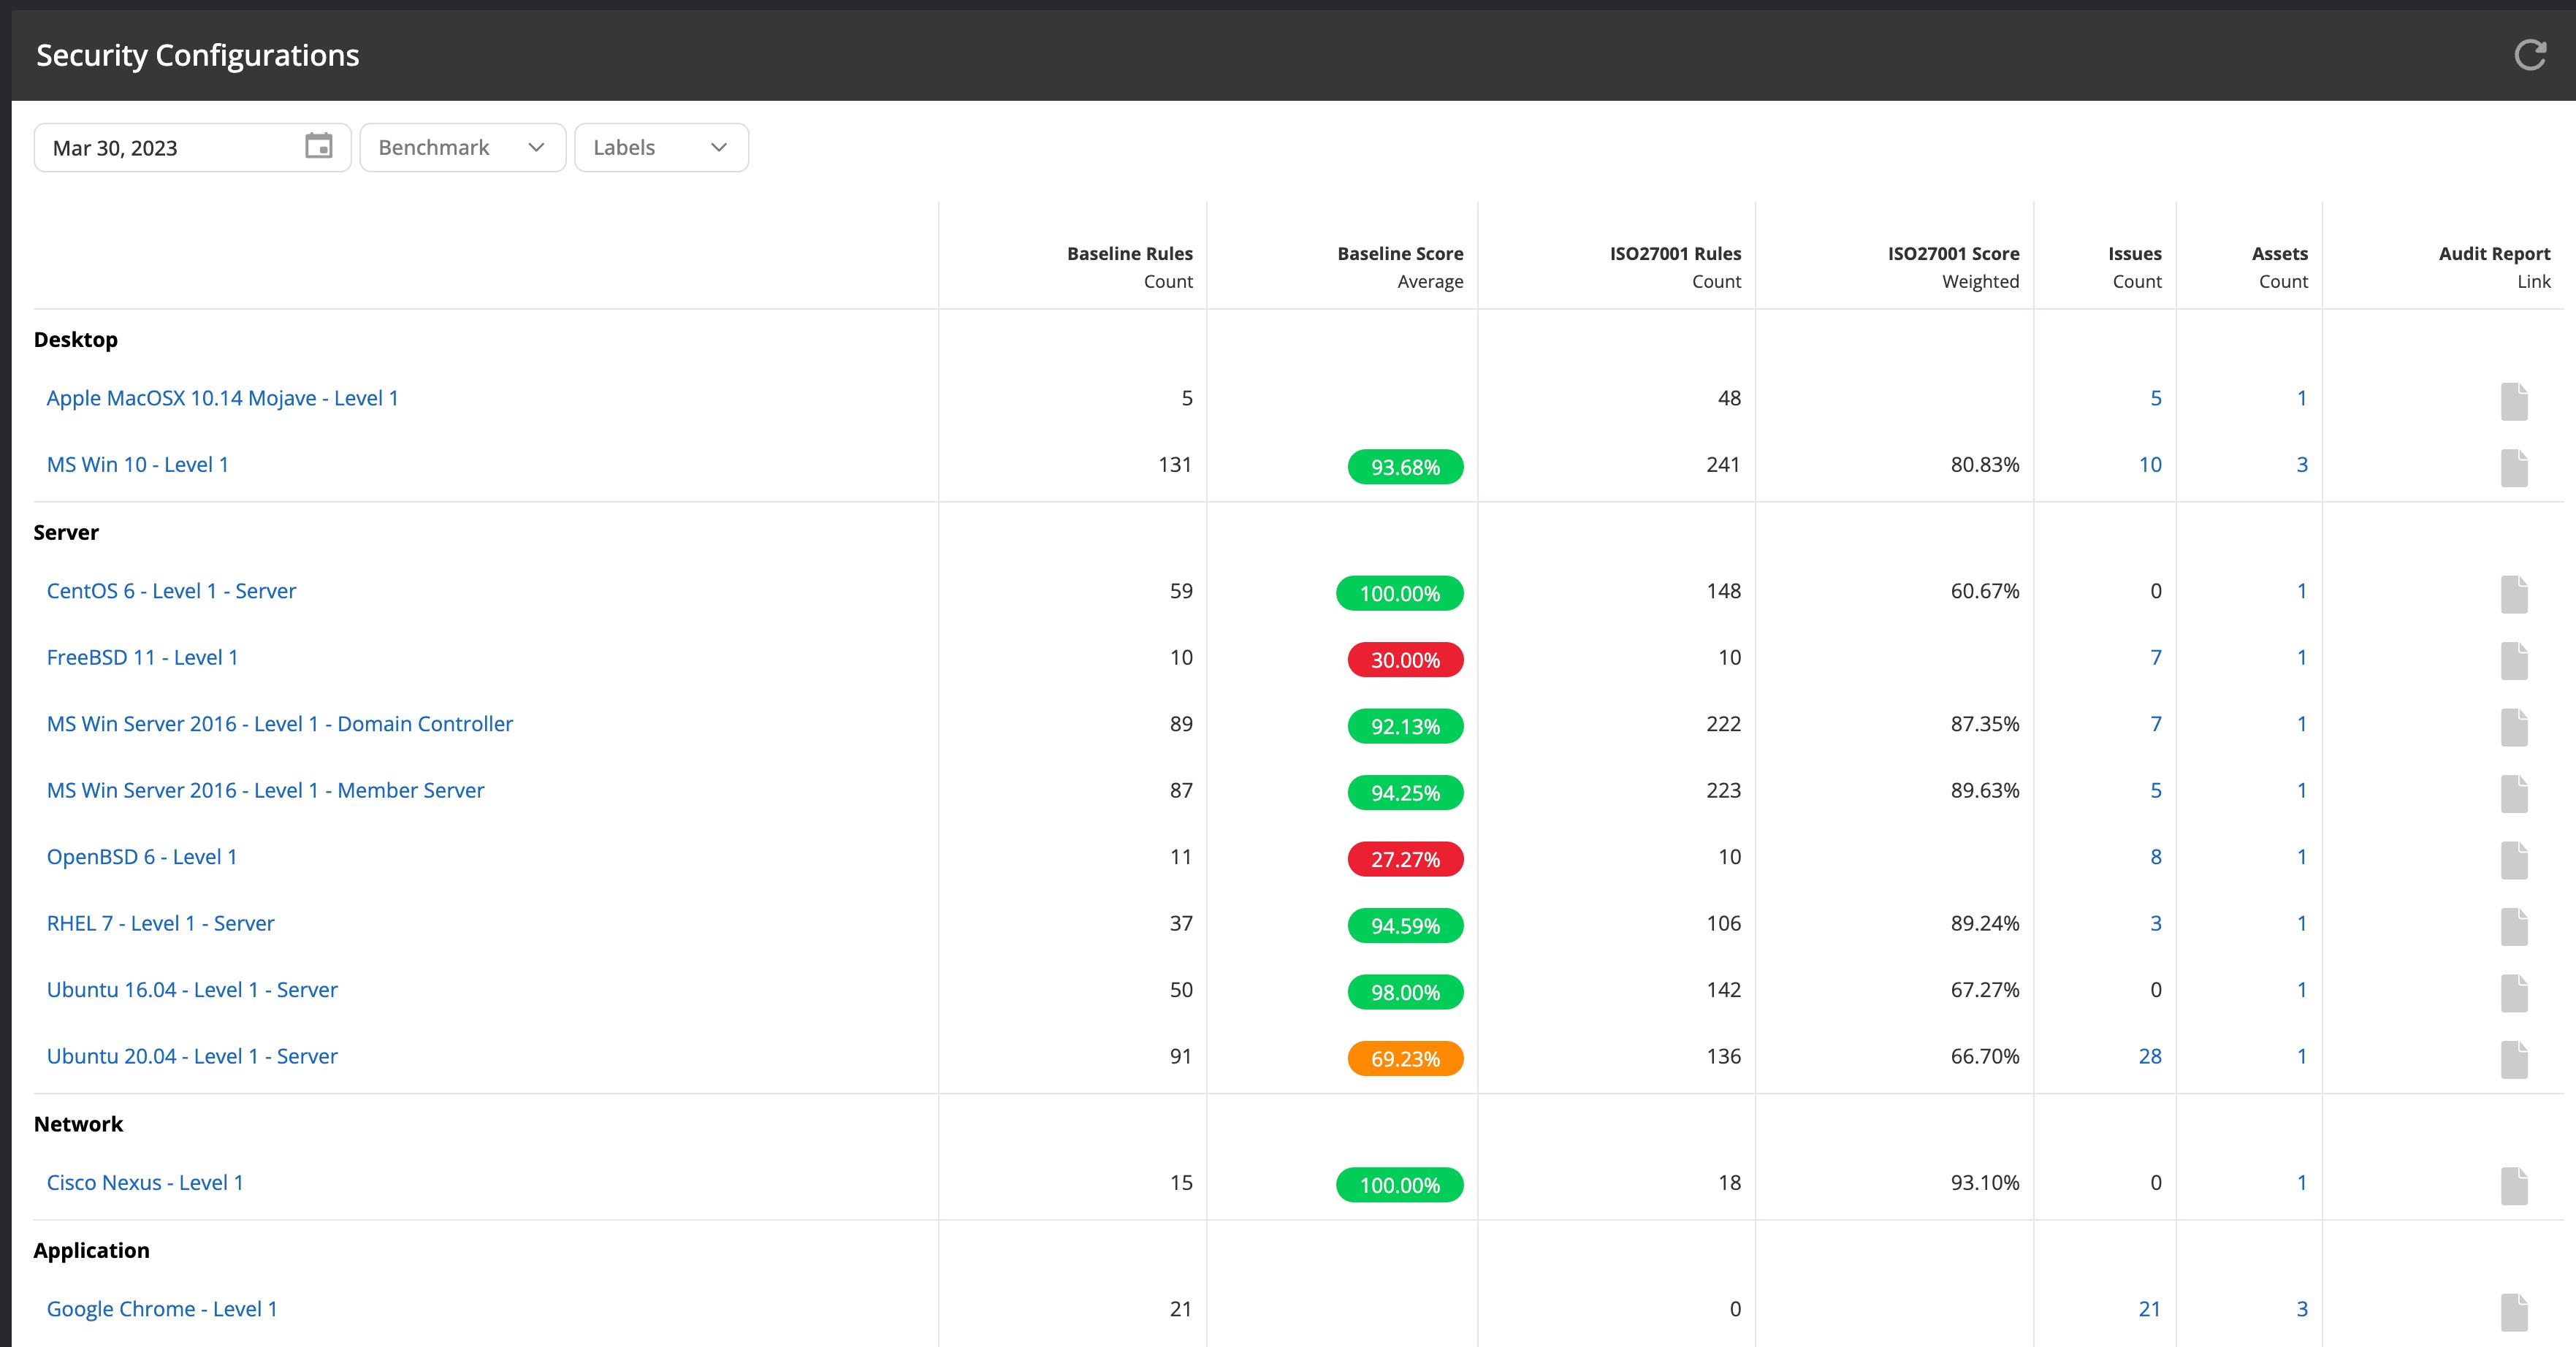Open the Audit Report for MS Win 10
The image size is (2576, 1347).
(x=2515, y=467)
